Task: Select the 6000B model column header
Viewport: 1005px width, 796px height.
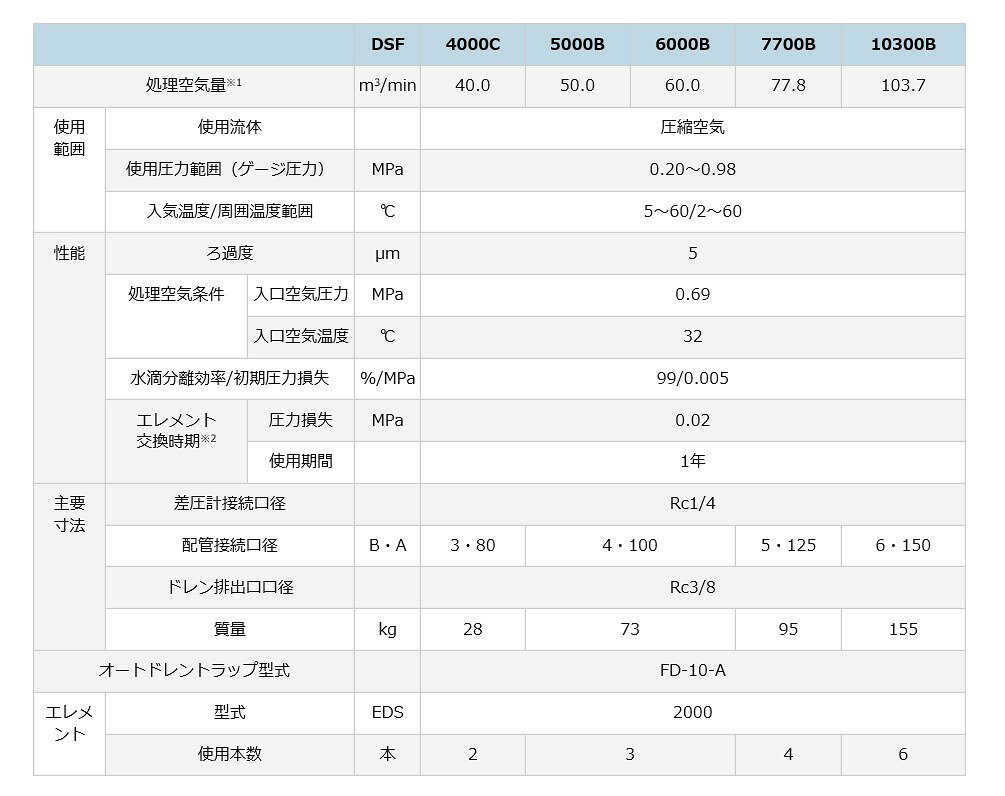Action: click(682, 44)
